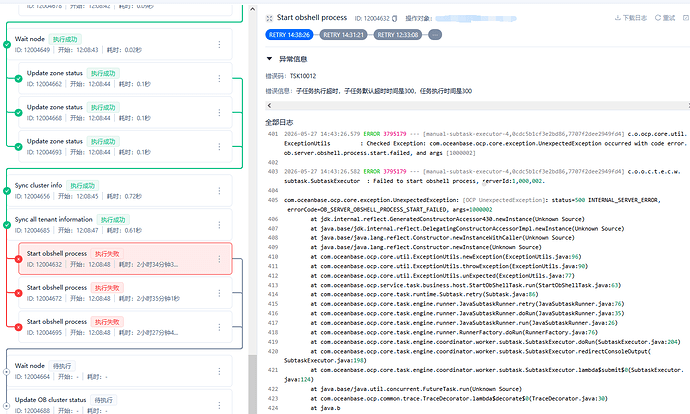Viewport: 690px width, 414px height.
Task: Select the highlighted Start obshell process card 12004632
Action: [x=125, y=259]
